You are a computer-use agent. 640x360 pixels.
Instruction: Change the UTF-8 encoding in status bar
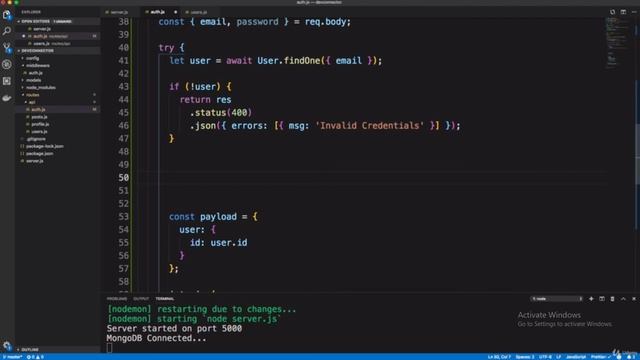pyautogui.click(x=545, y=357)
